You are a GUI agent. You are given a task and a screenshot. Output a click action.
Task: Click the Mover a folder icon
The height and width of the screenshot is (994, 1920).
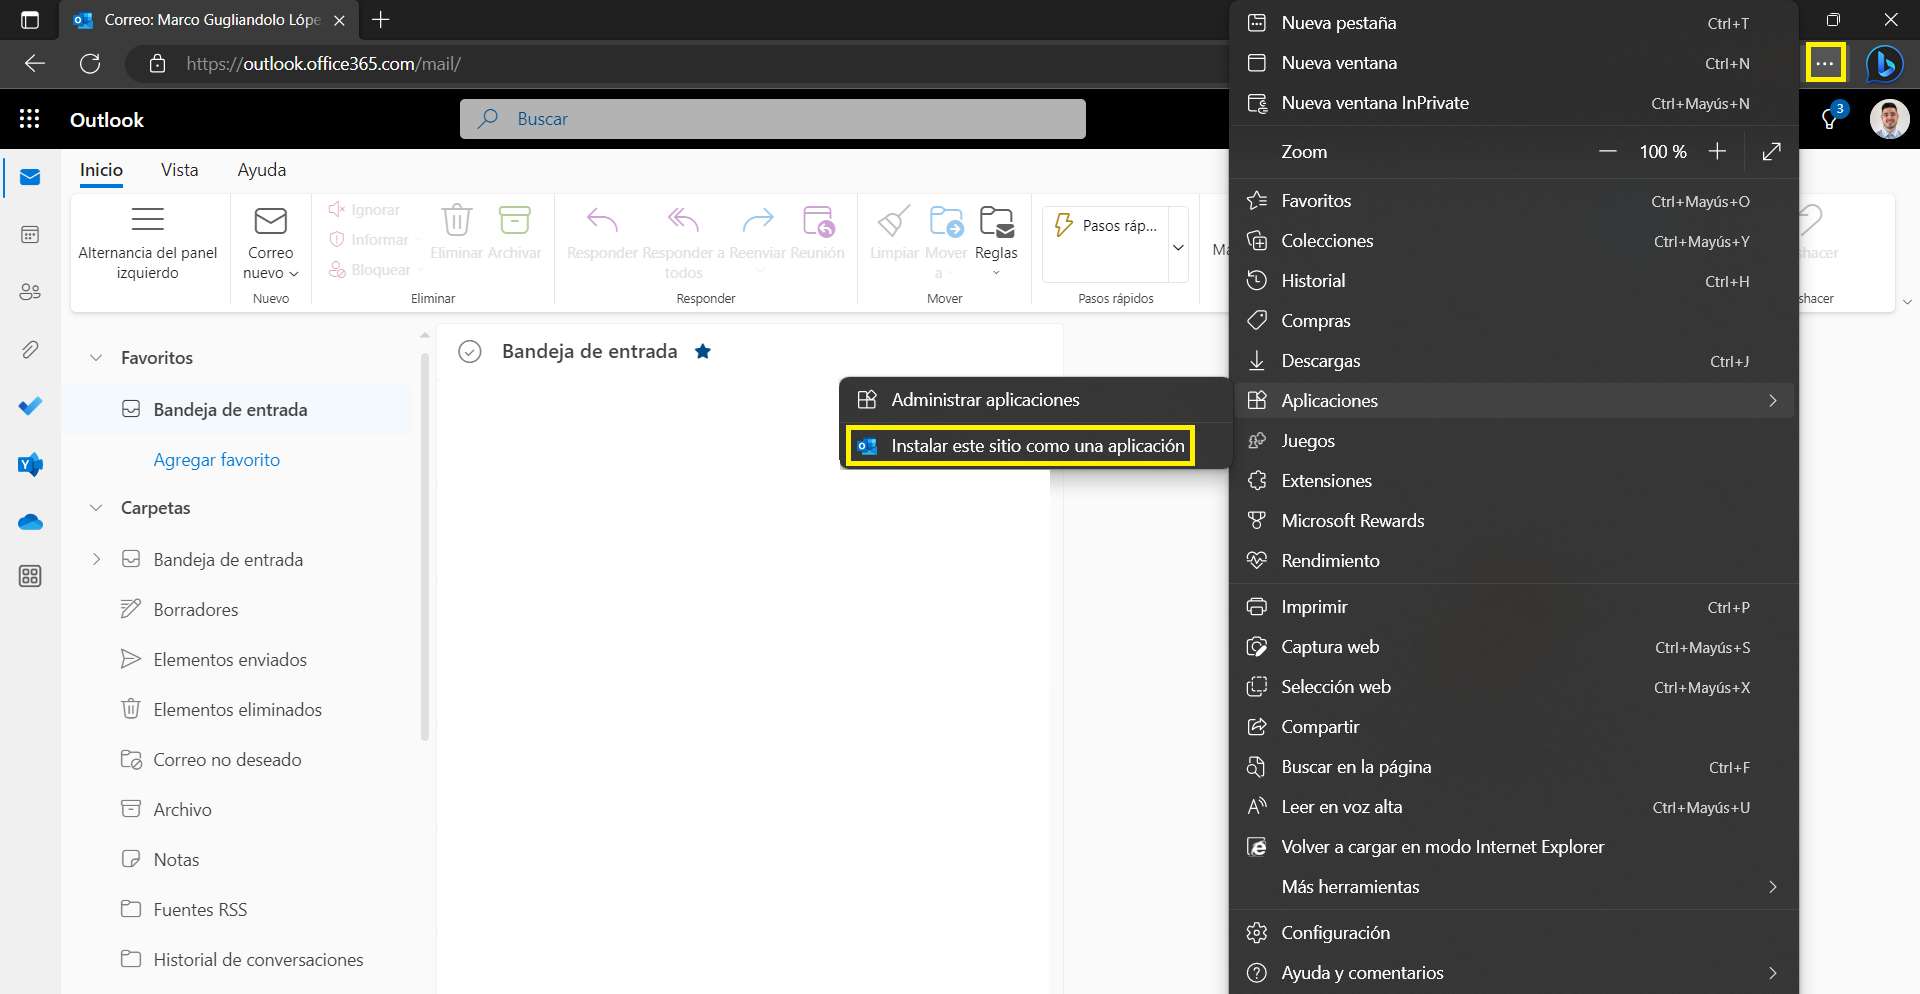coord(946,220)
